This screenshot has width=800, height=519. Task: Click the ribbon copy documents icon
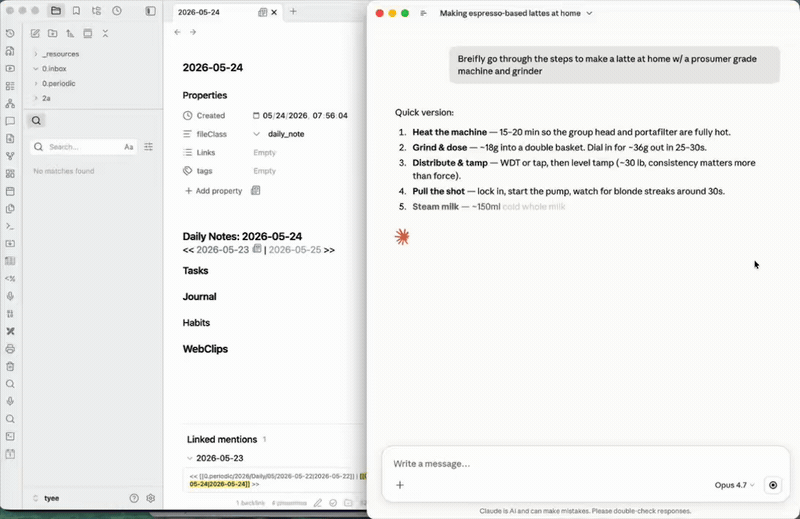point(10,209)
